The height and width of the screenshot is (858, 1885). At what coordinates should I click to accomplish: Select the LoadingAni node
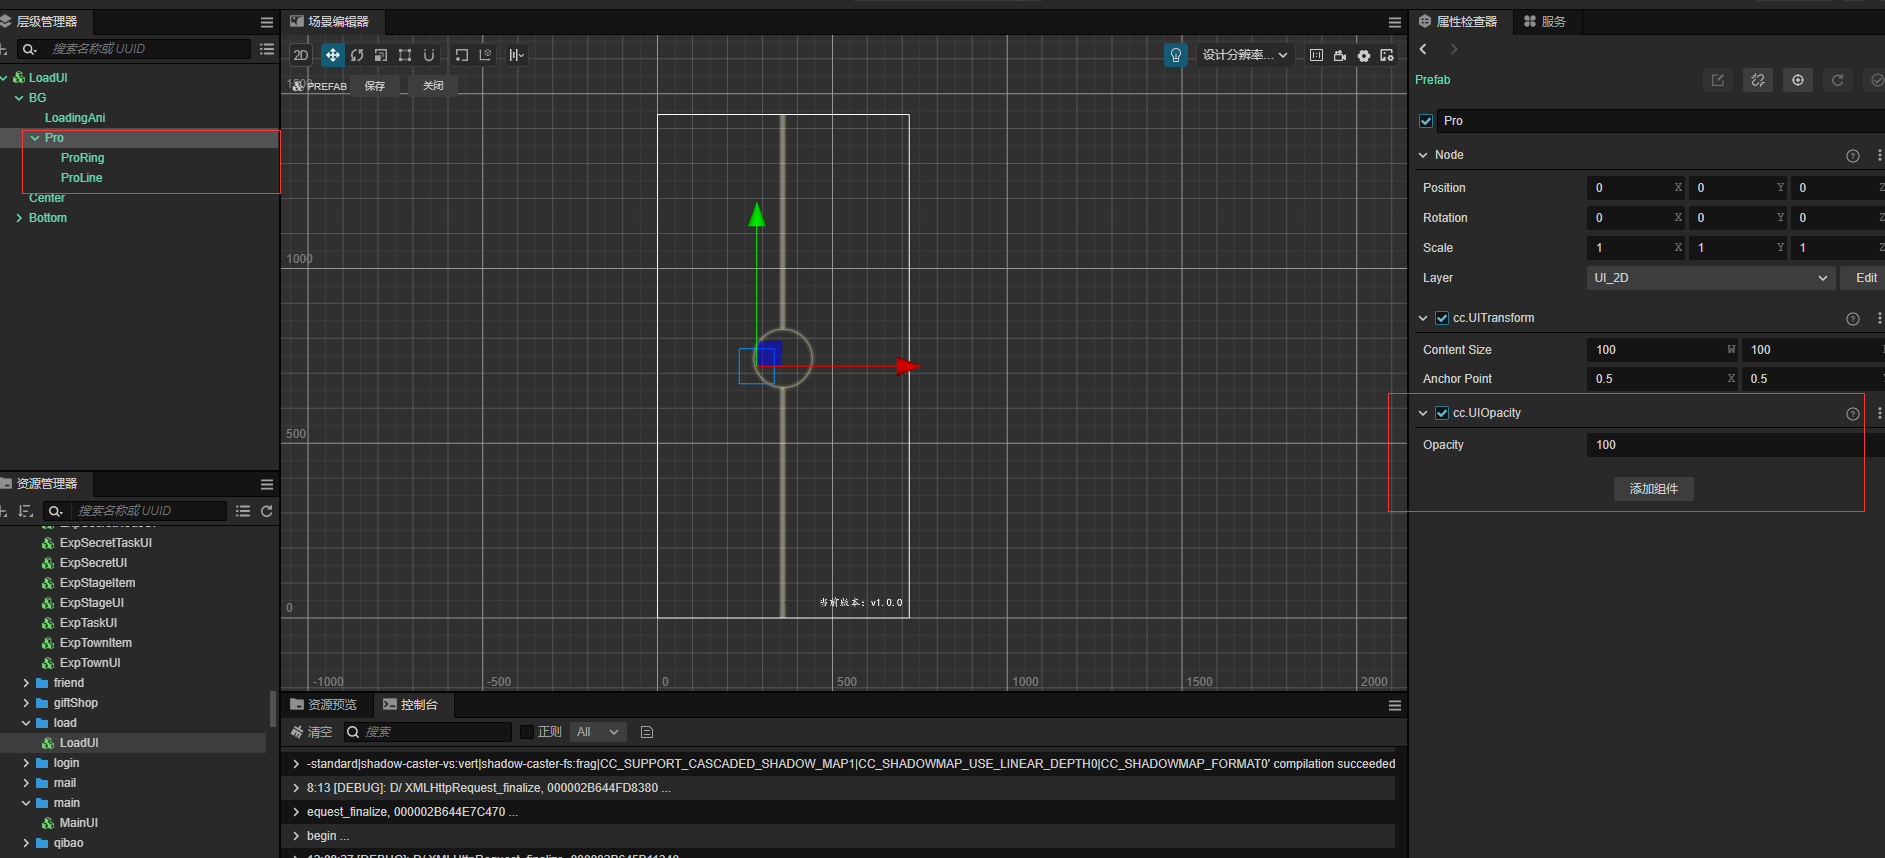click(x=75, y=118)
